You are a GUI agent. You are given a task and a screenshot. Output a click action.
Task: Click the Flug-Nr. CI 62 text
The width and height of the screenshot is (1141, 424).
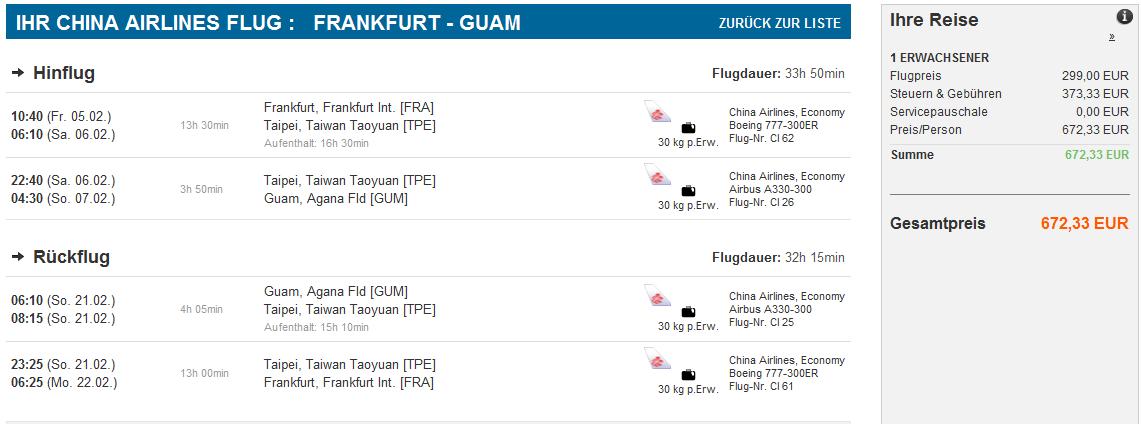click(x=761, y=138)
